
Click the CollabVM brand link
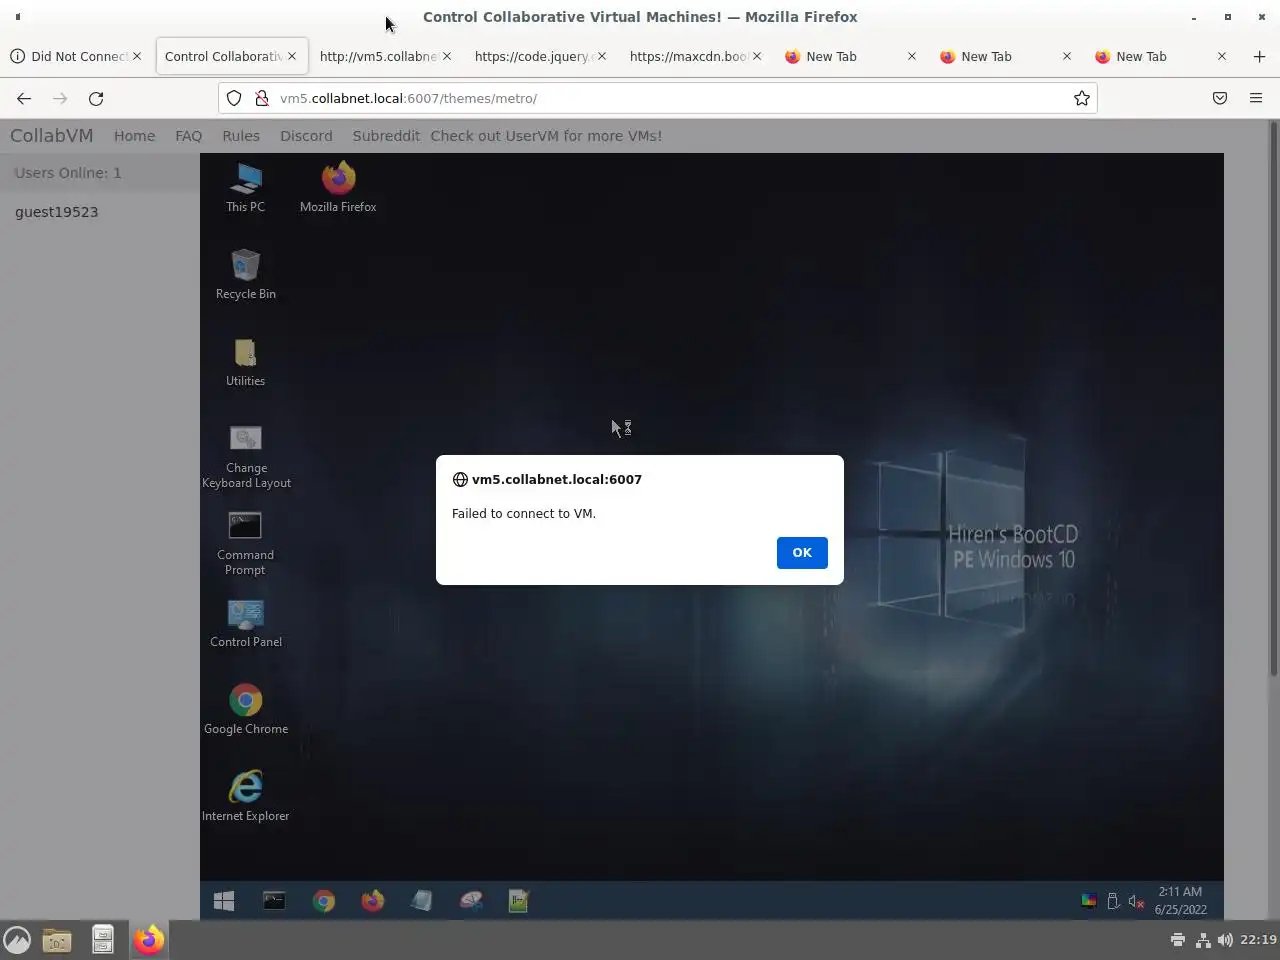(x=51, y=136)
